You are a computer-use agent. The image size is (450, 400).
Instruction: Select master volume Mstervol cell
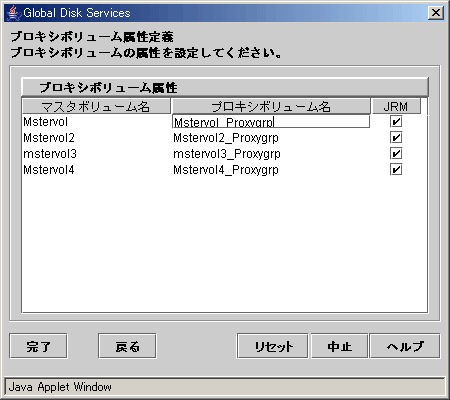click(x=97, y=122)
